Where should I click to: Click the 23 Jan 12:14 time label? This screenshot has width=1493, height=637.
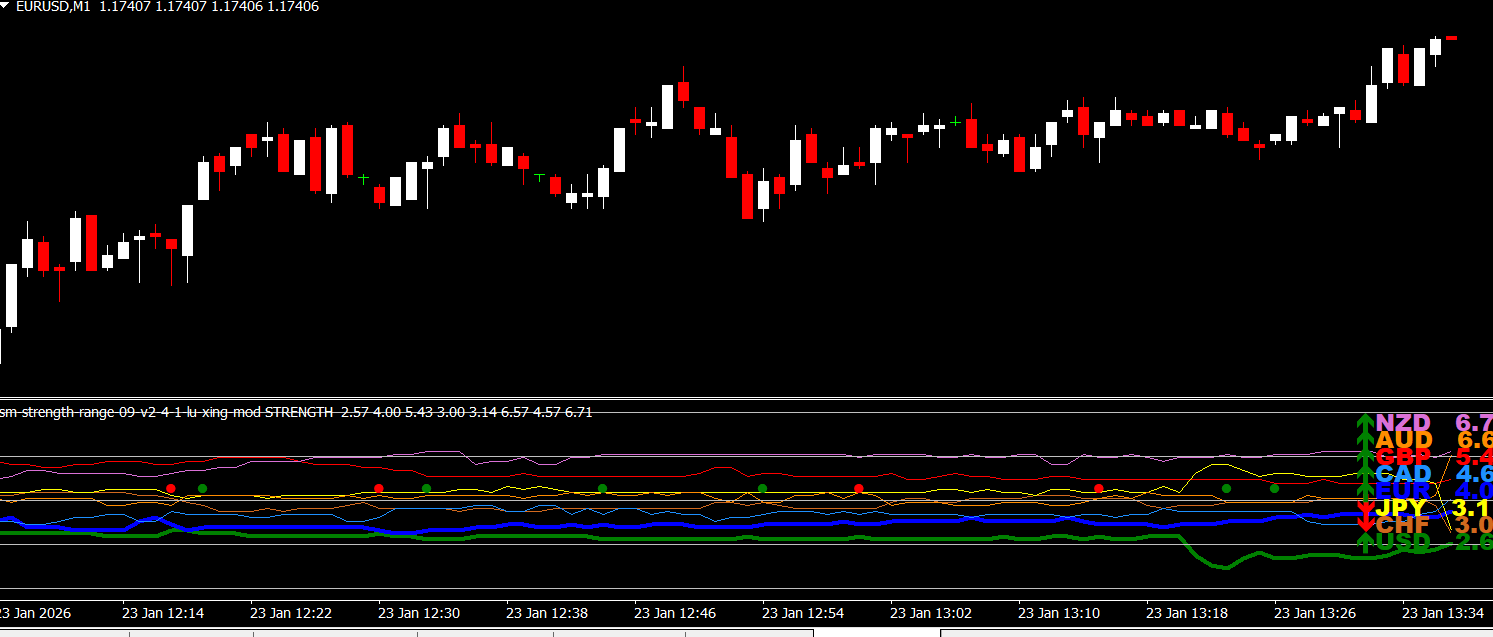pos(163,612)
